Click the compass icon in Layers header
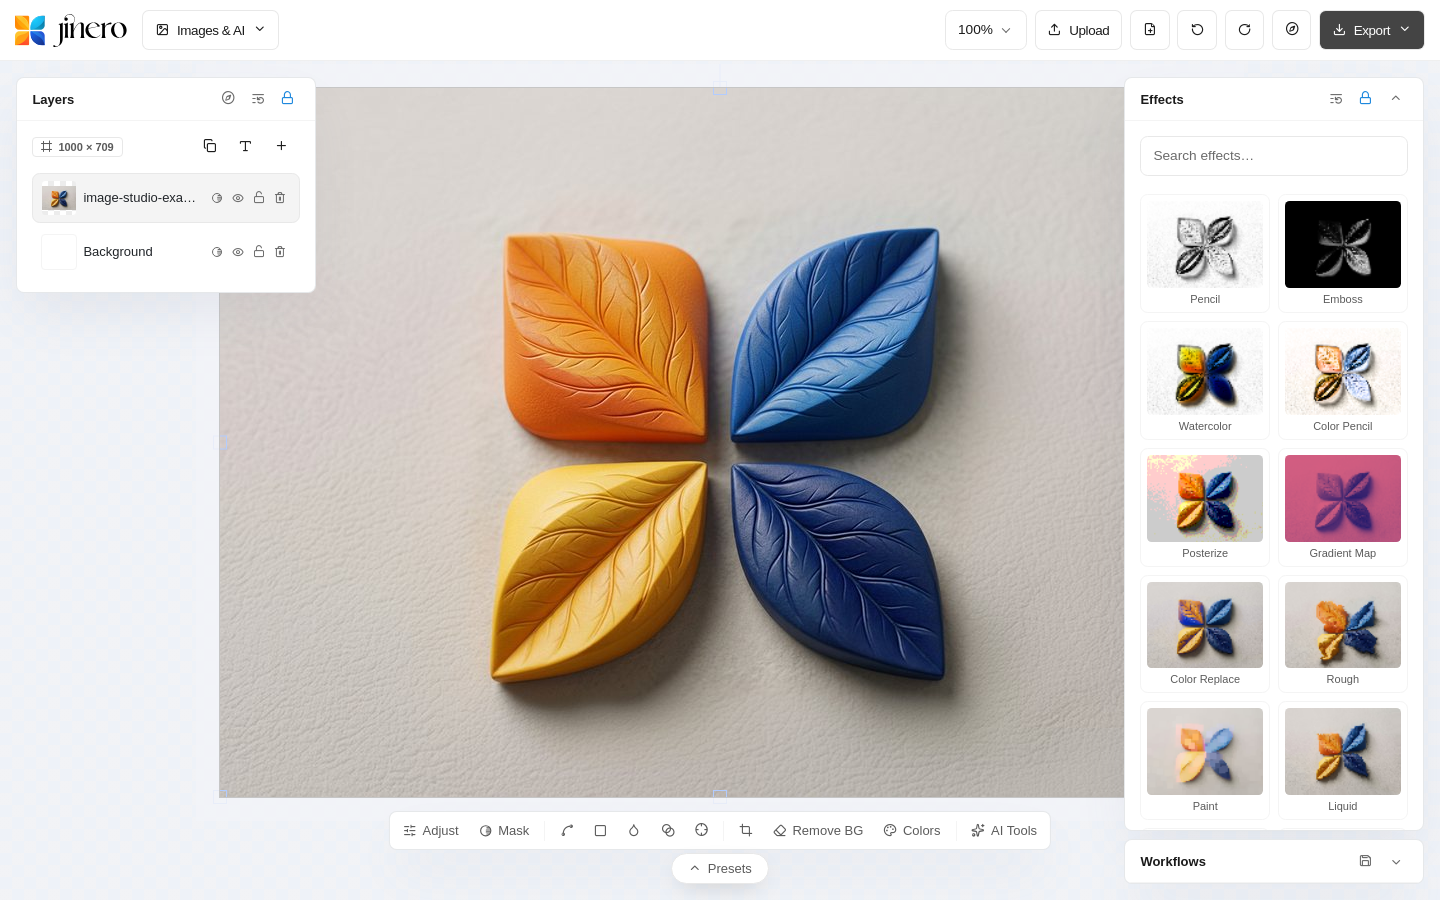1440x900 pixels. [x=228, y=98]
